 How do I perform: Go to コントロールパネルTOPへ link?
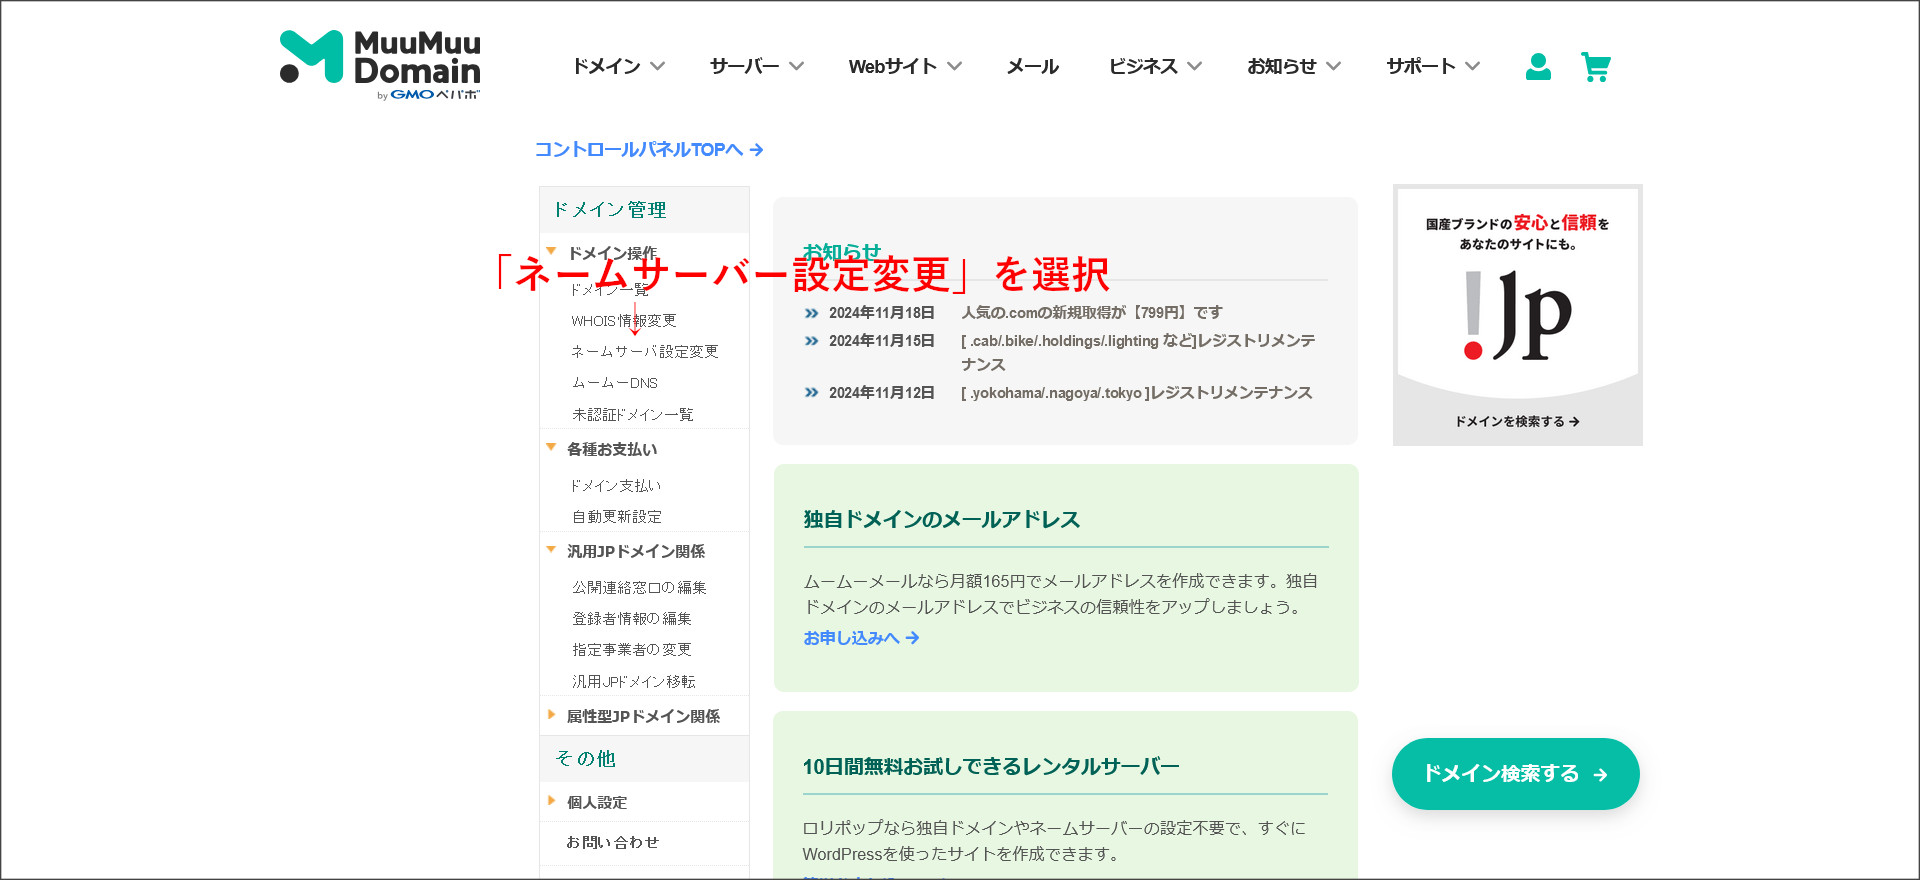[649, 149]
